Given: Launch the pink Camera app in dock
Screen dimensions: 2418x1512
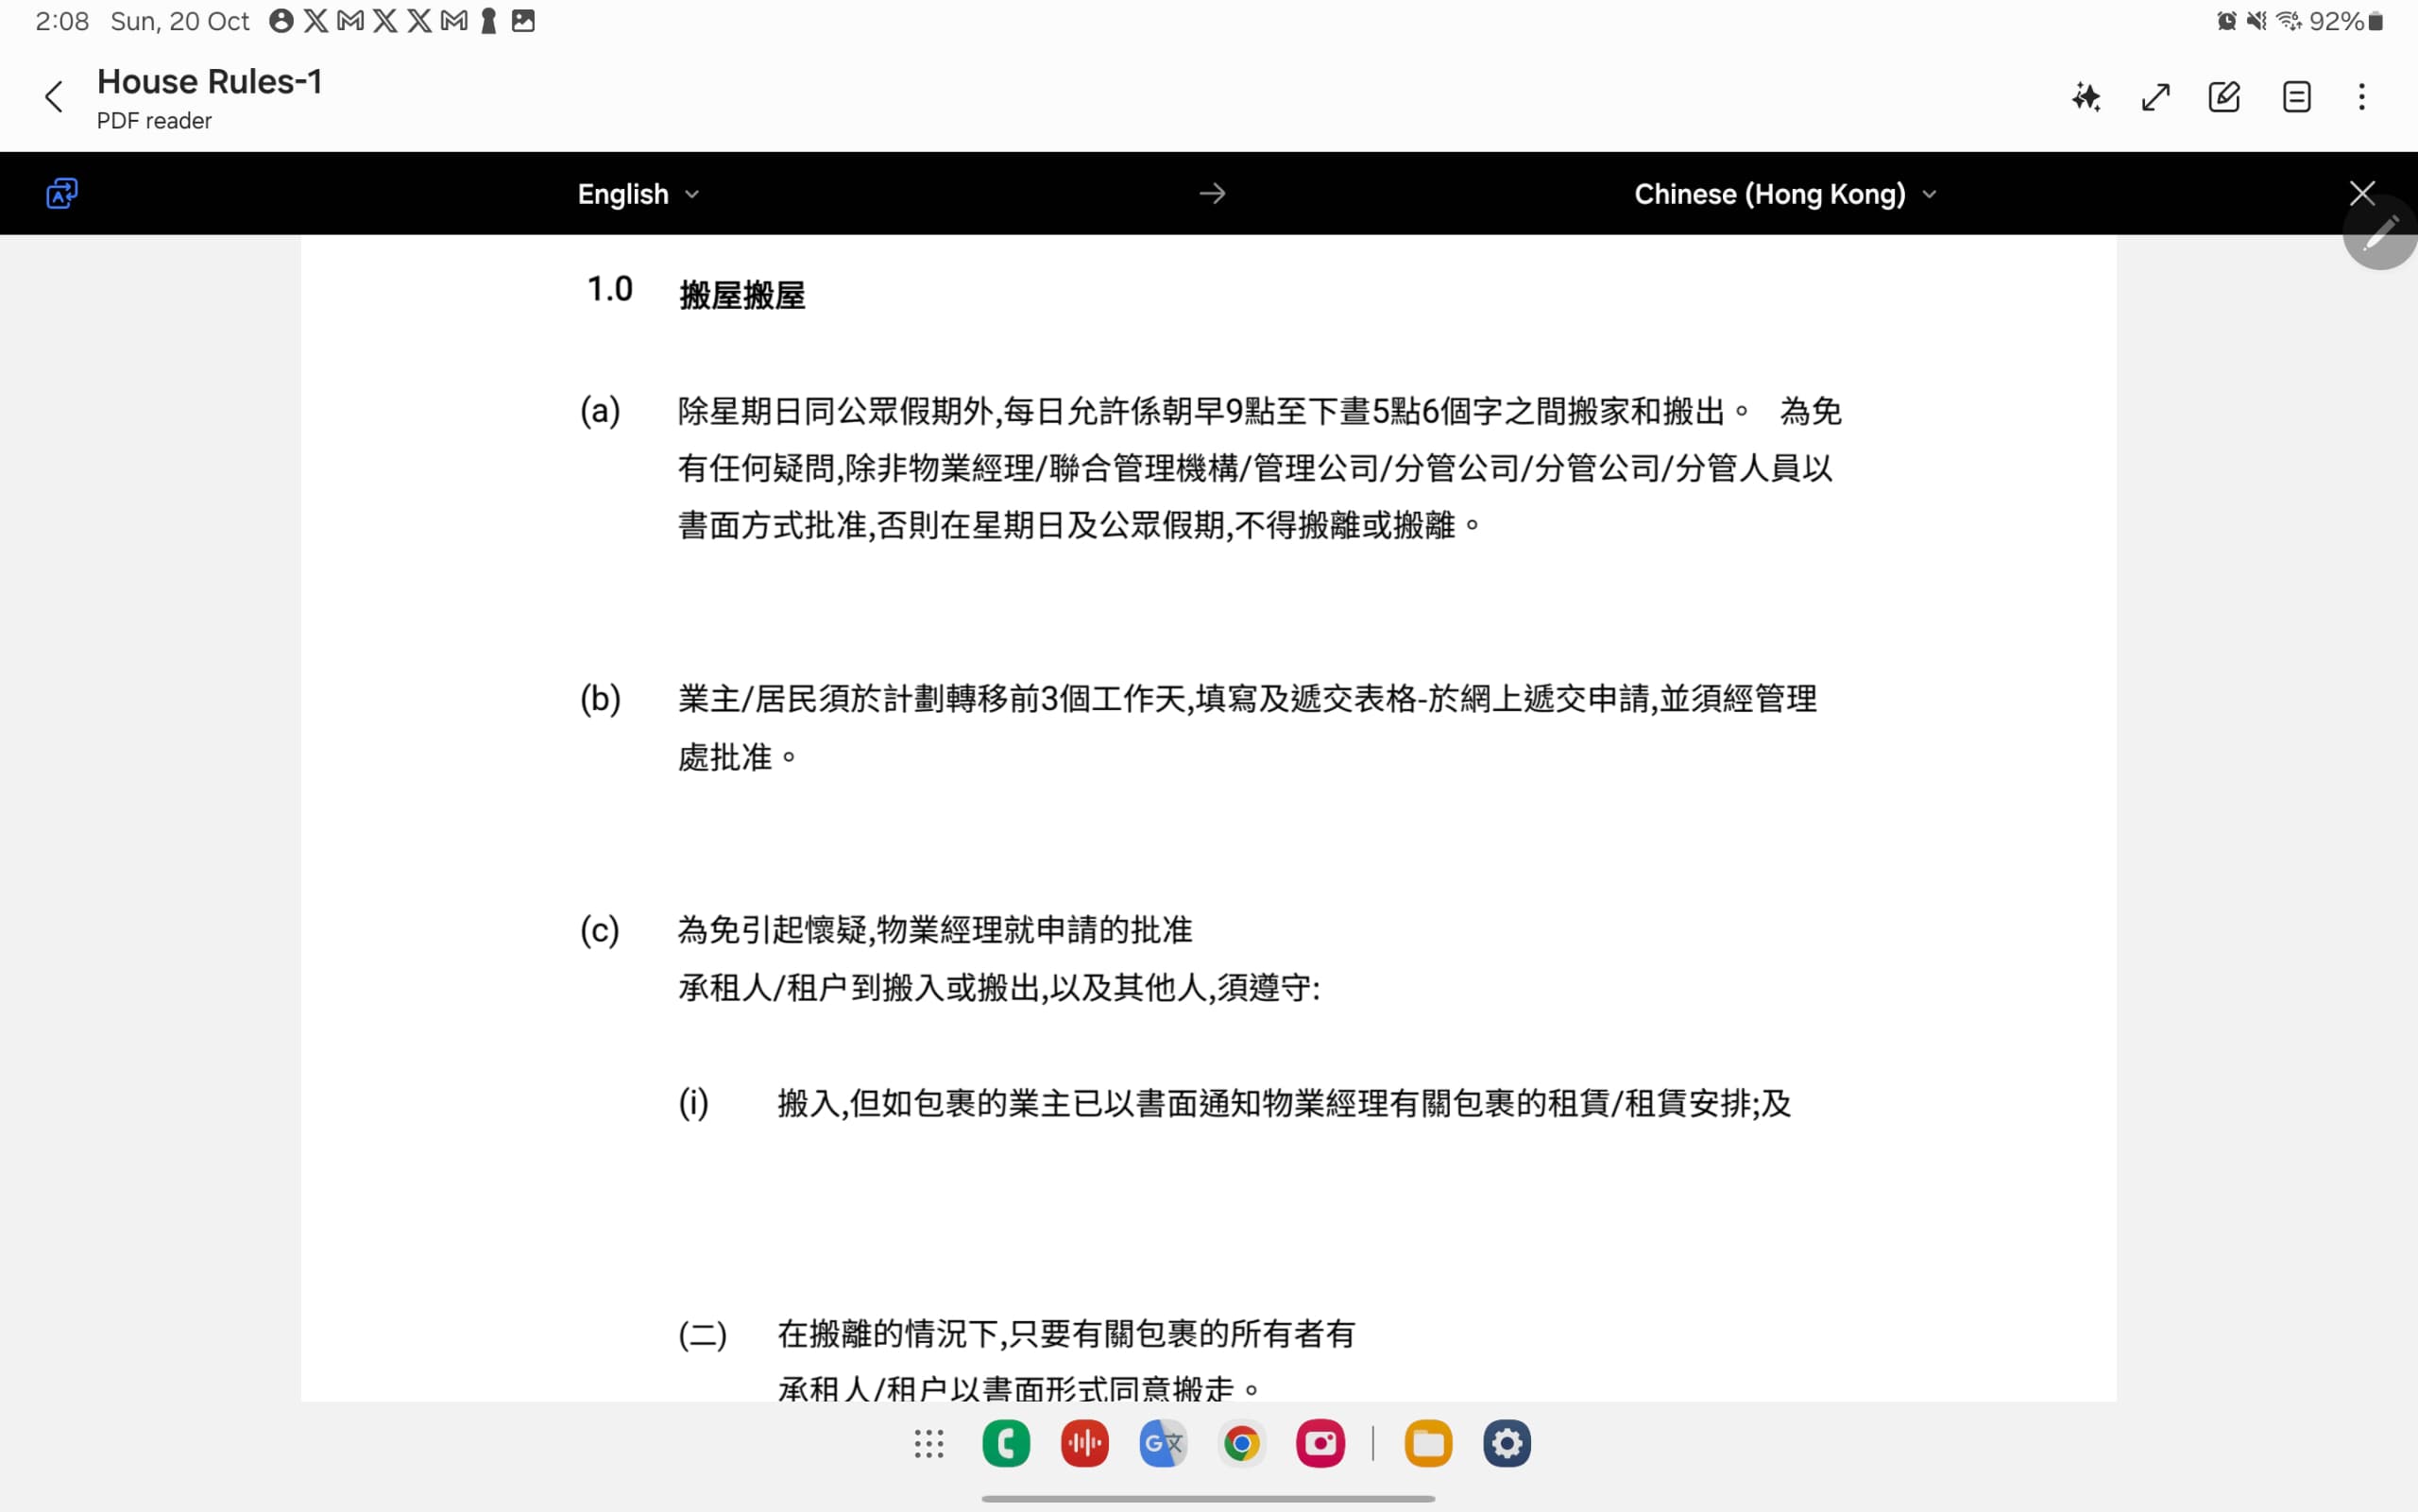Looking at the screenshot, I should point(1320,1443).
